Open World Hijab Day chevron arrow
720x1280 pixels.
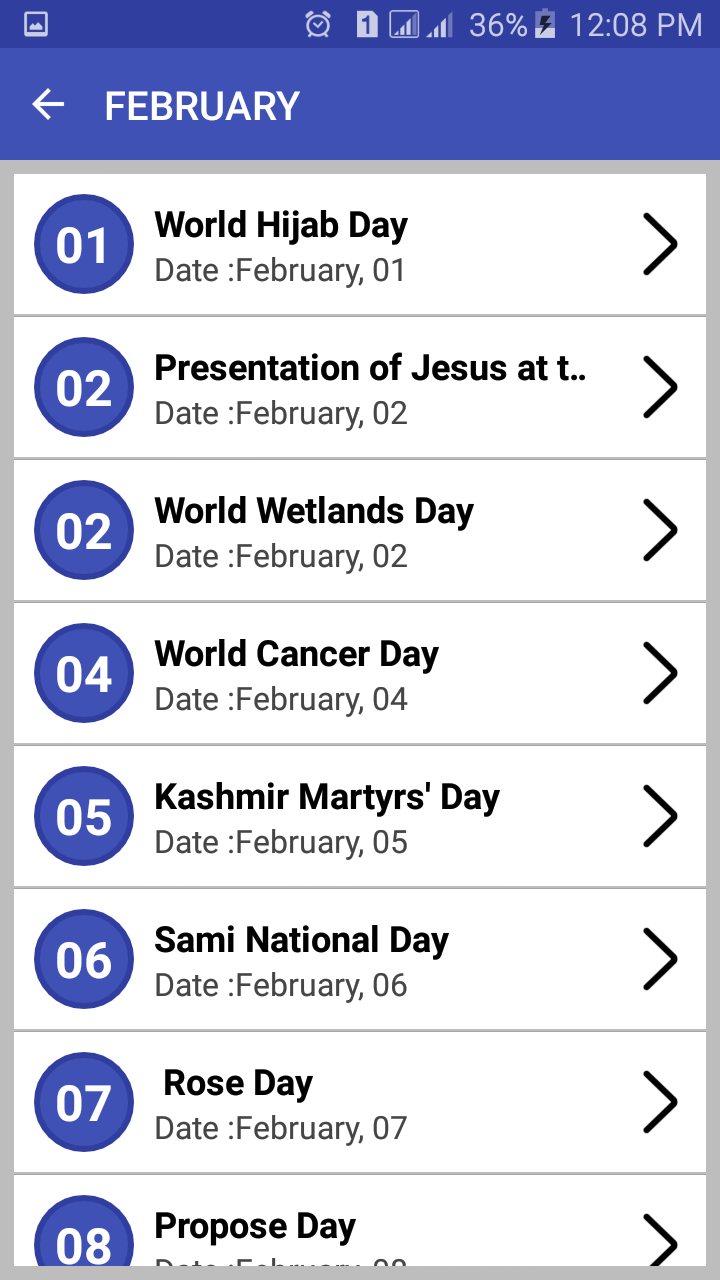(660, 244)
